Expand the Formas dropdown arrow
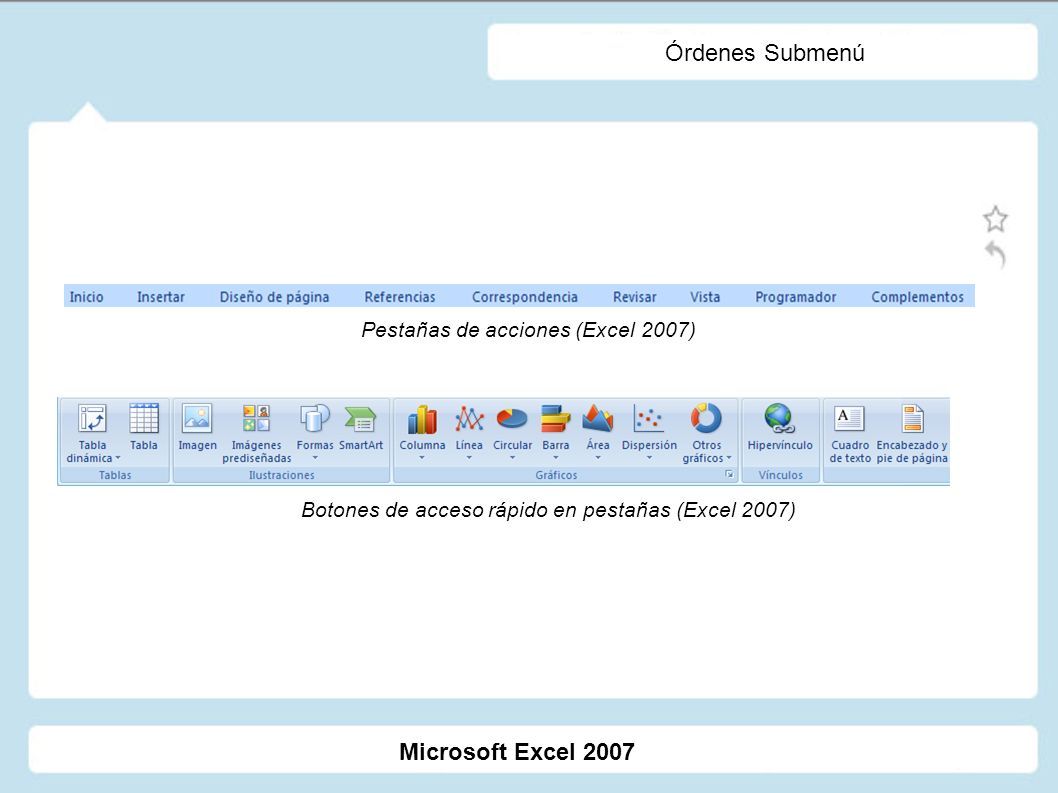The height and width of the screenshot is (793, 1058). (314, 458)
